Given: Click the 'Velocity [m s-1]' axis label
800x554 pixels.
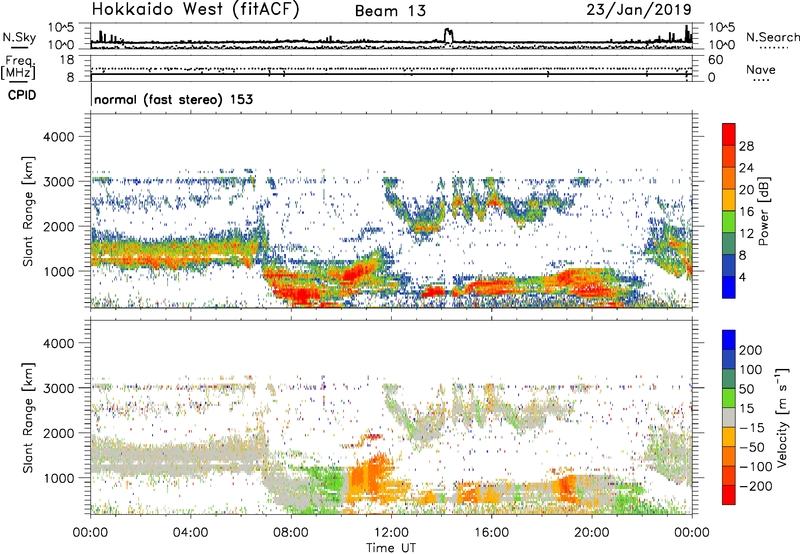Looking at the screenshot, I should coord(782,417).
